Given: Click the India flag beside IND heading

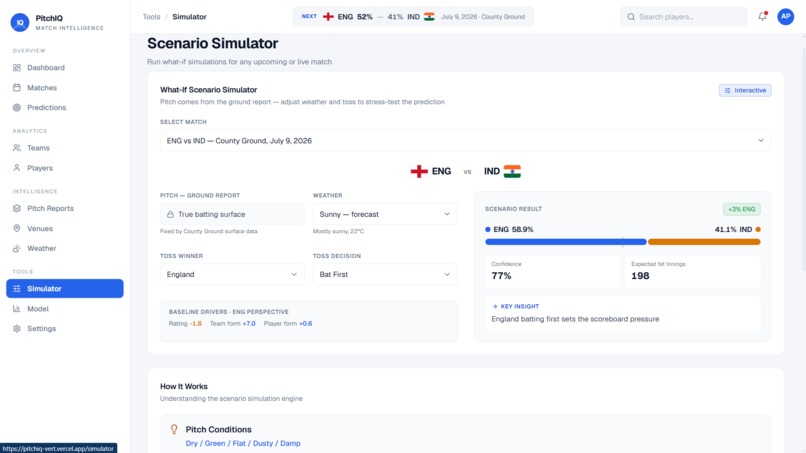Looking at the screenshot, I should tap(512, 171).
